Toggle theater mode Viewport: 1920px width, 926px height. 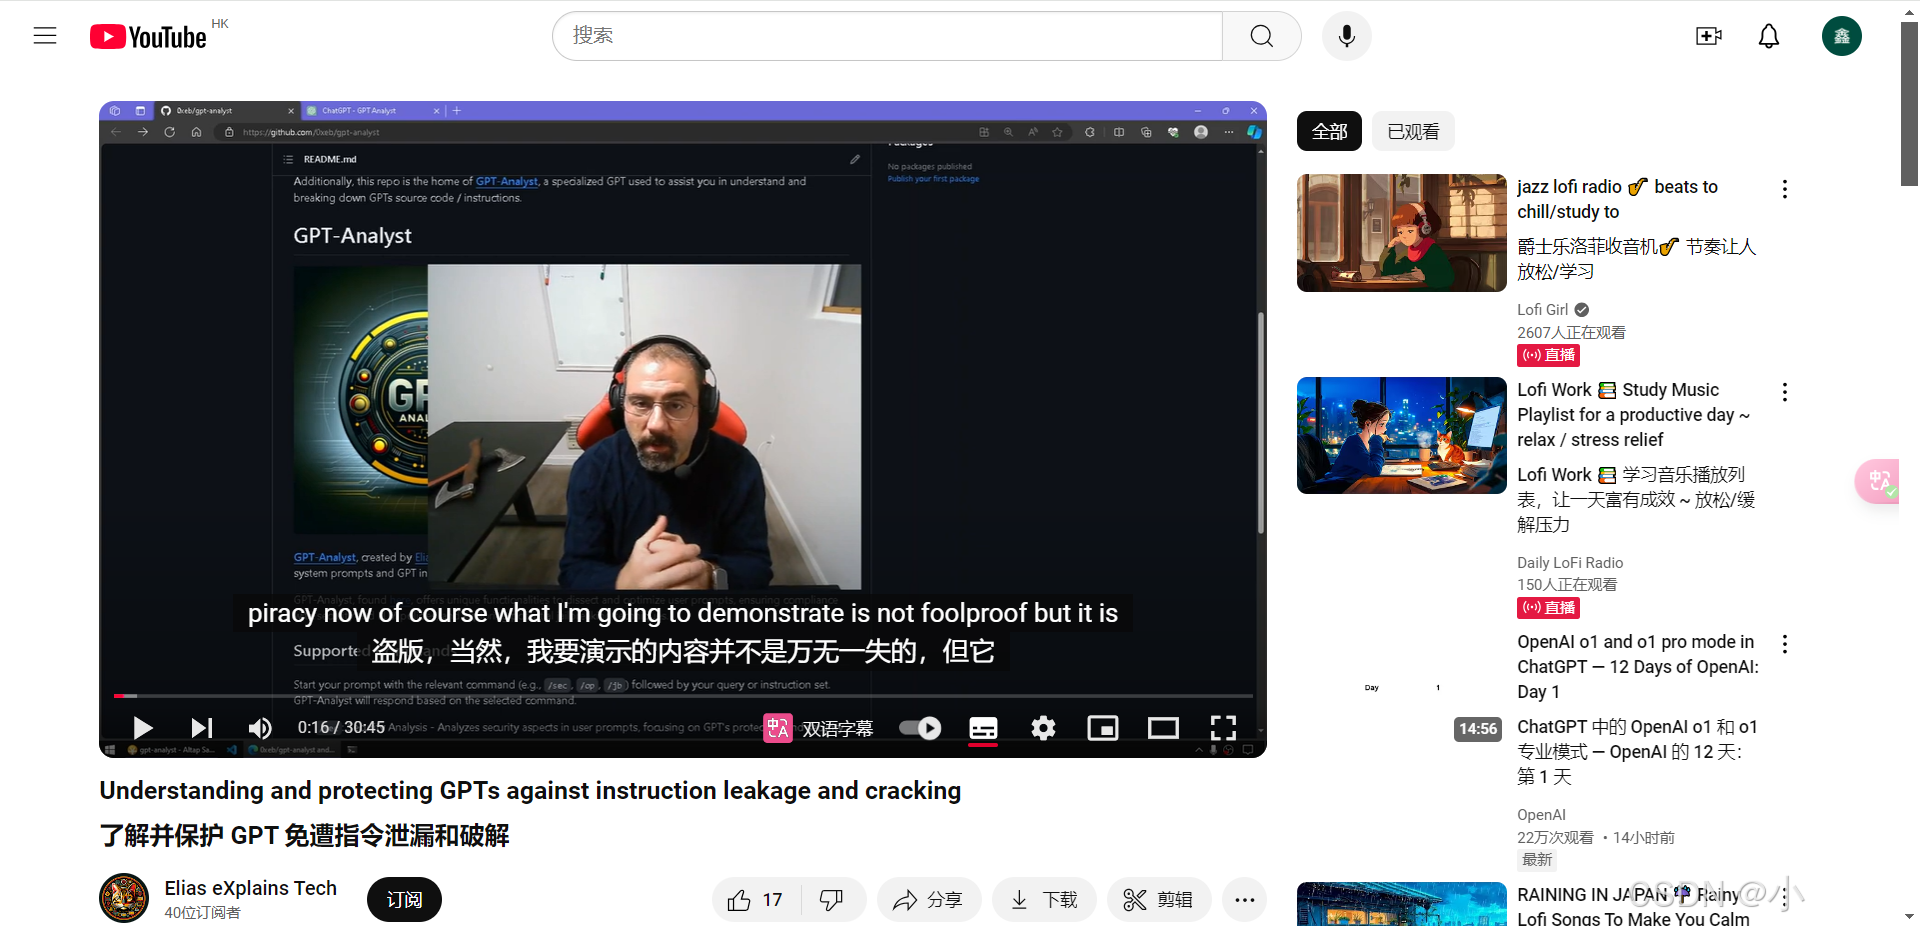1163,728
